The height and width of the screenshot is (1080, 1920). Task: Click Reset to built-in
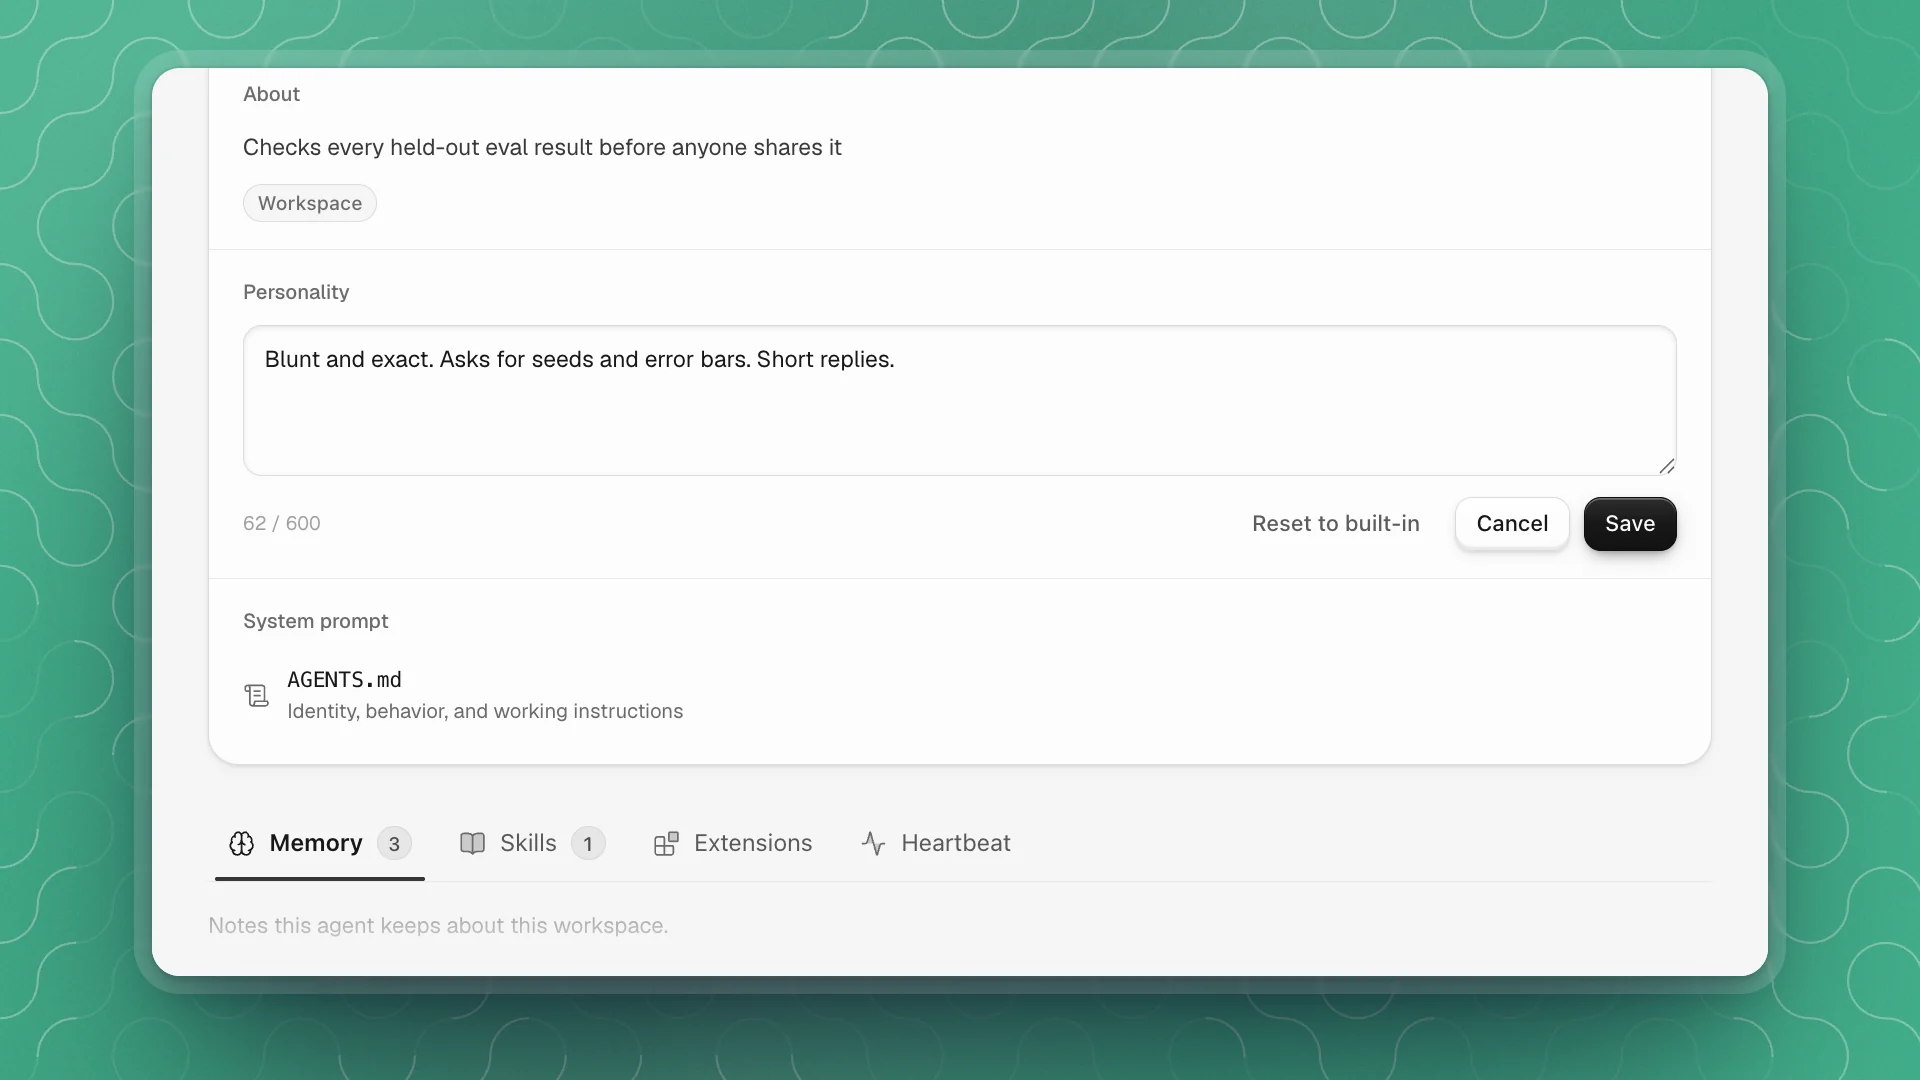click(x=1335, y=523)
